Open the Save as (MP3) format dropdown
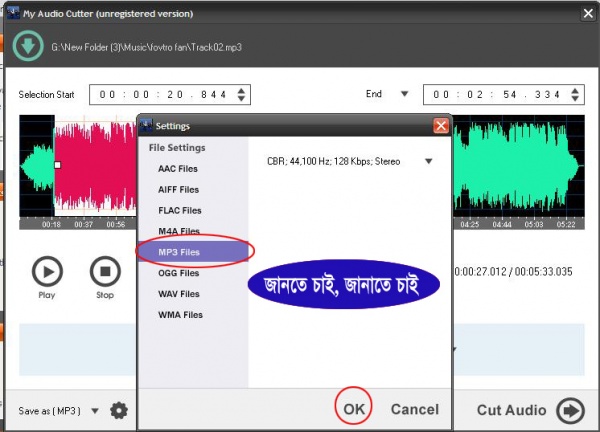Screen dimensions: 600x432 click(x=95, y=411)
